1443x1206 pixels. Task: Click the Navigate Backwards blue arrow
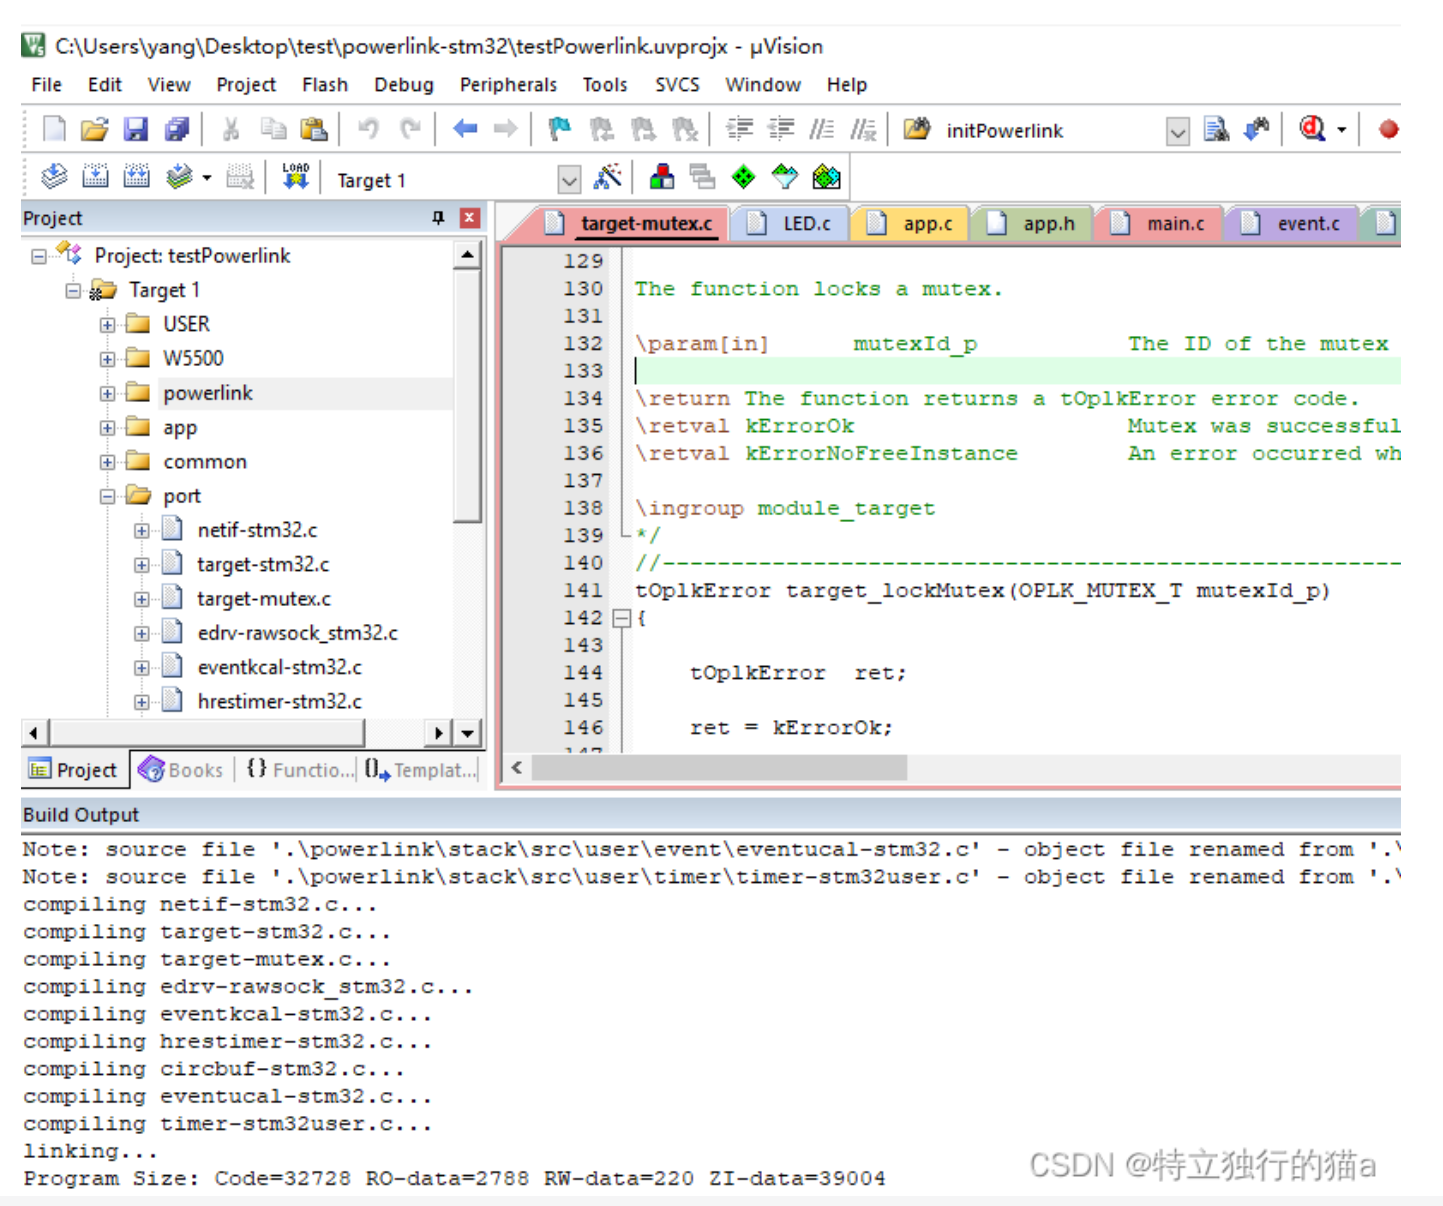tap(465, 129)
